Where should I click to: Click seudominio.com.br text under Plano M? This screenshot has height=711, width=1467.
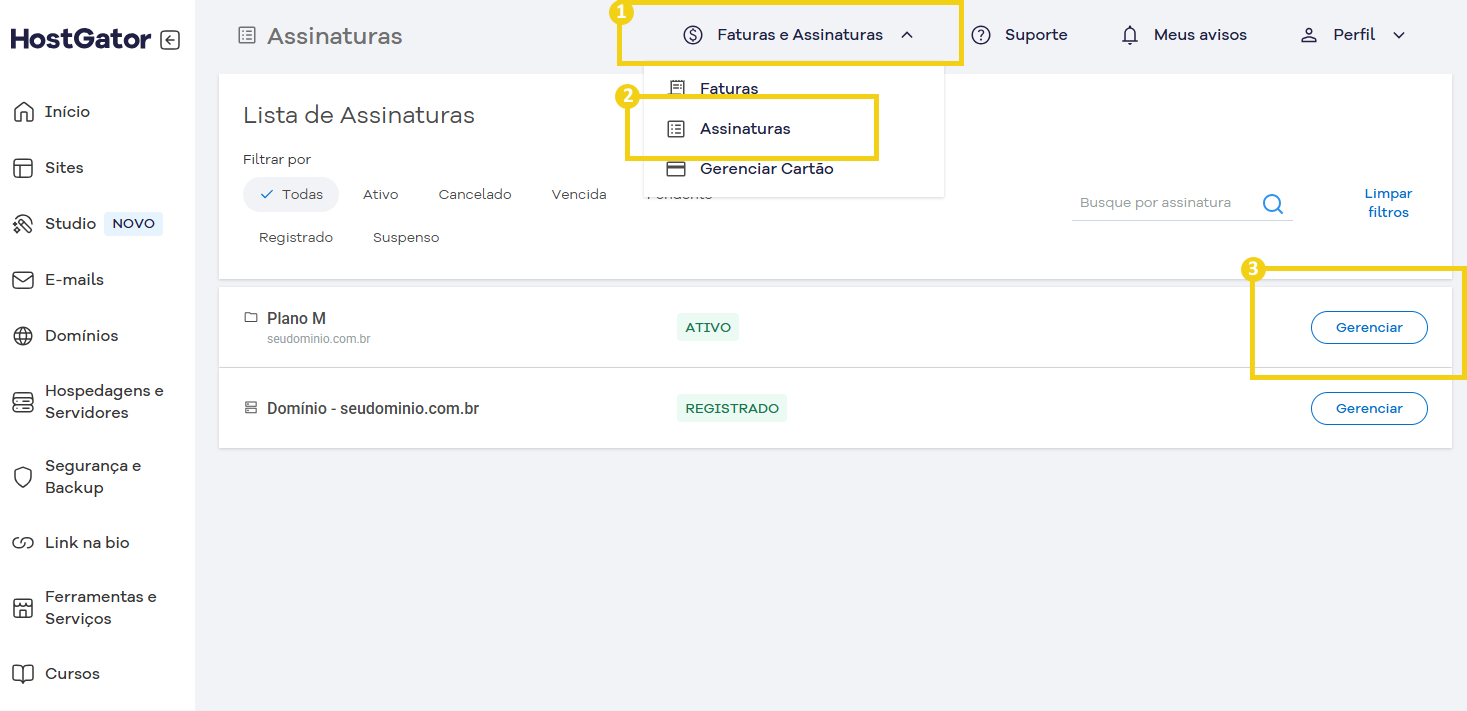coord(319,339)
